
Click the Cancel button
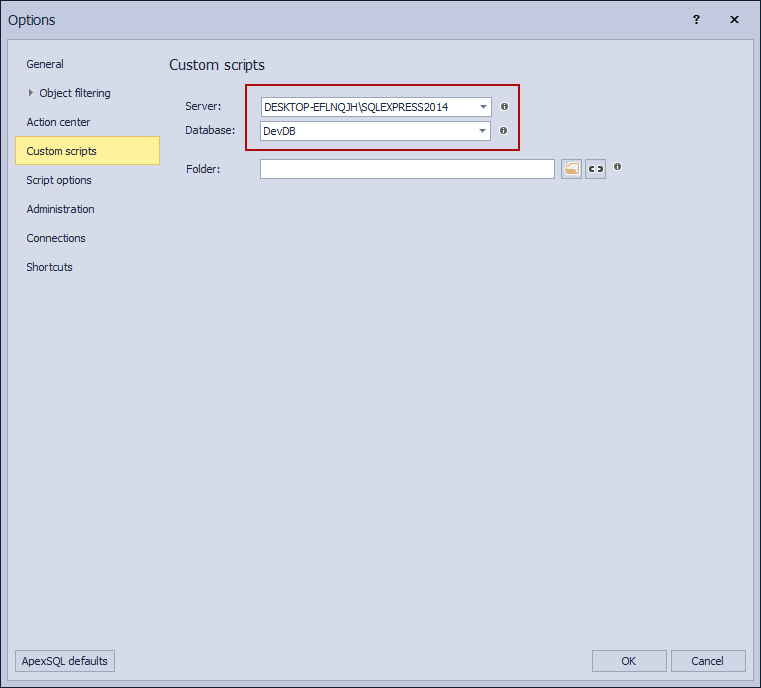click(708, 661)
